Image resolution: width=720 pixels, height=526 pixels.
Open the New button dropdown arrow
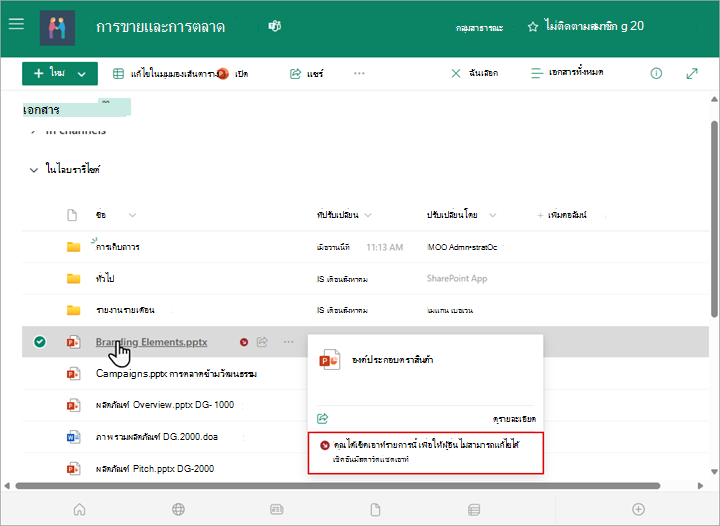(x=82, y=74)
